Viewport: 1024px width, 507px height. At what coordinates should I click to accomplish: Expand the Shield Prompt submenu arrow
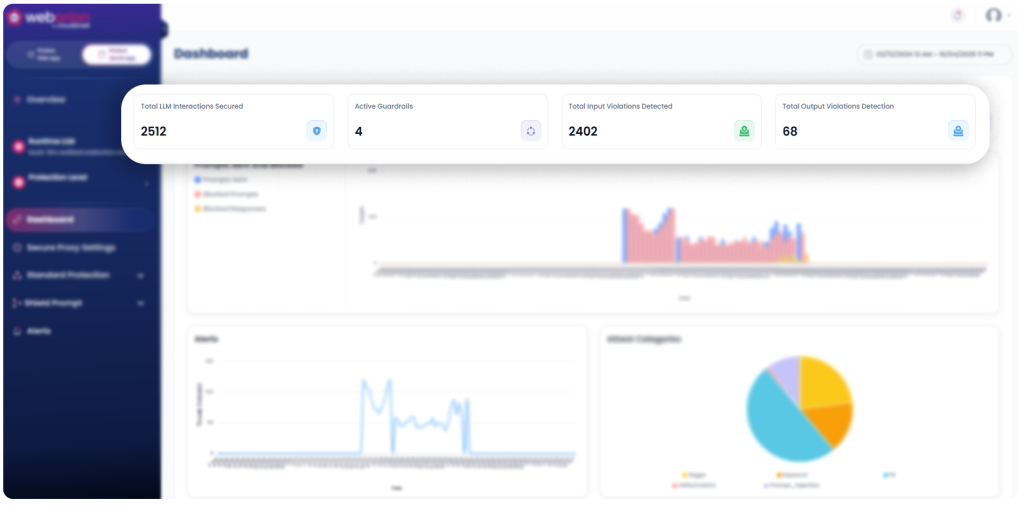pyautogui.click(x=140, y=304)
